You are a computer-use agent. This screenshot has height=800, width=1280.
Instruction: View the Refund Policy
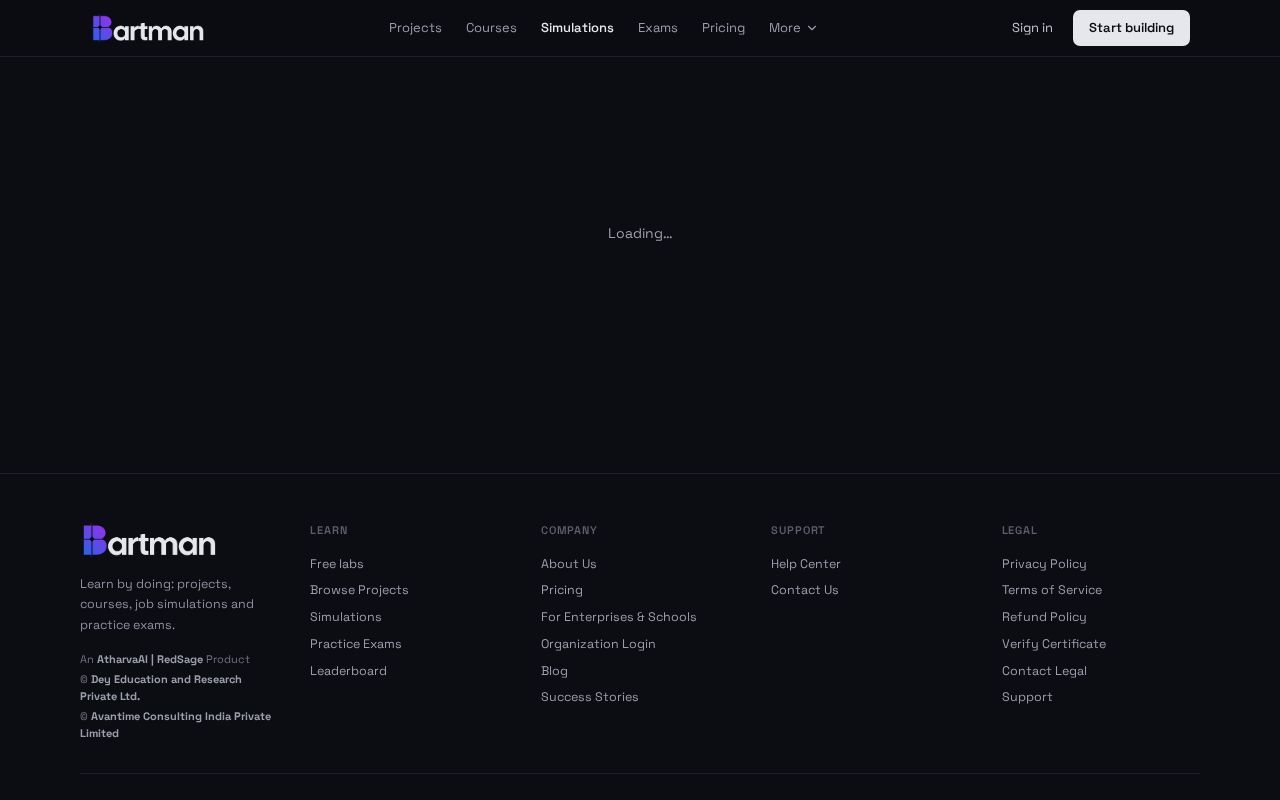1044,617
